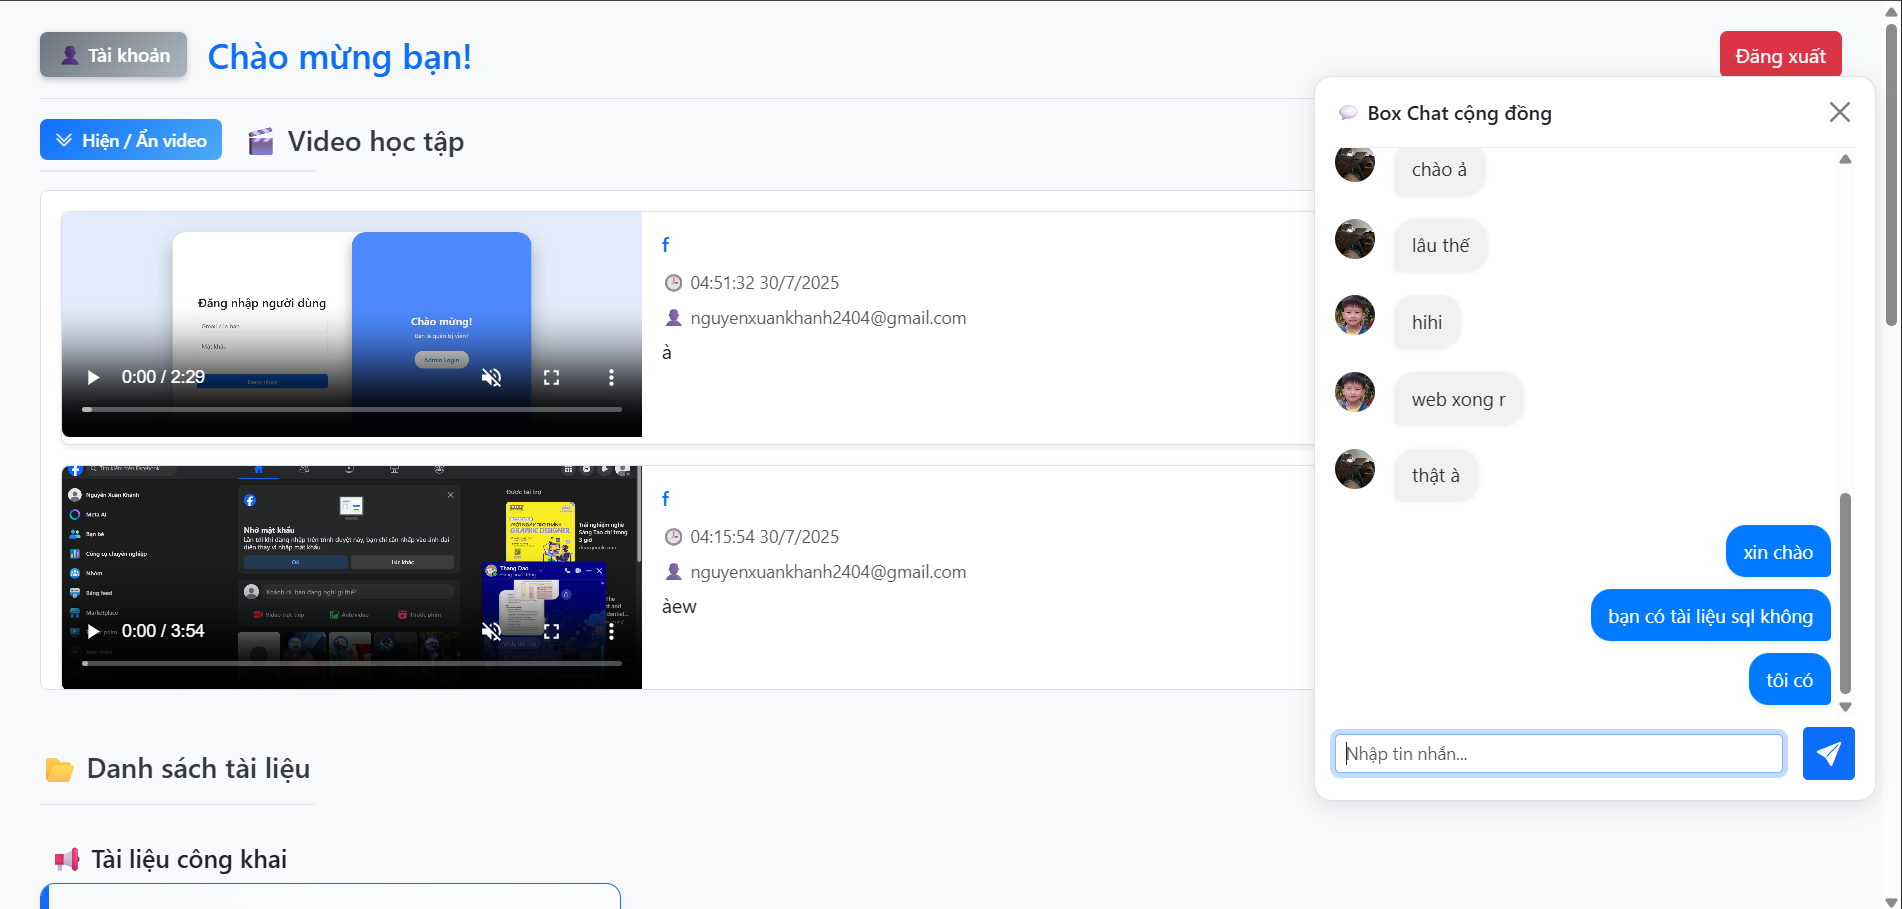Toggle Hiện / Ẩn video section
Image resolution: width=1902 pixels, height=909 pixels.
(131, 140)
